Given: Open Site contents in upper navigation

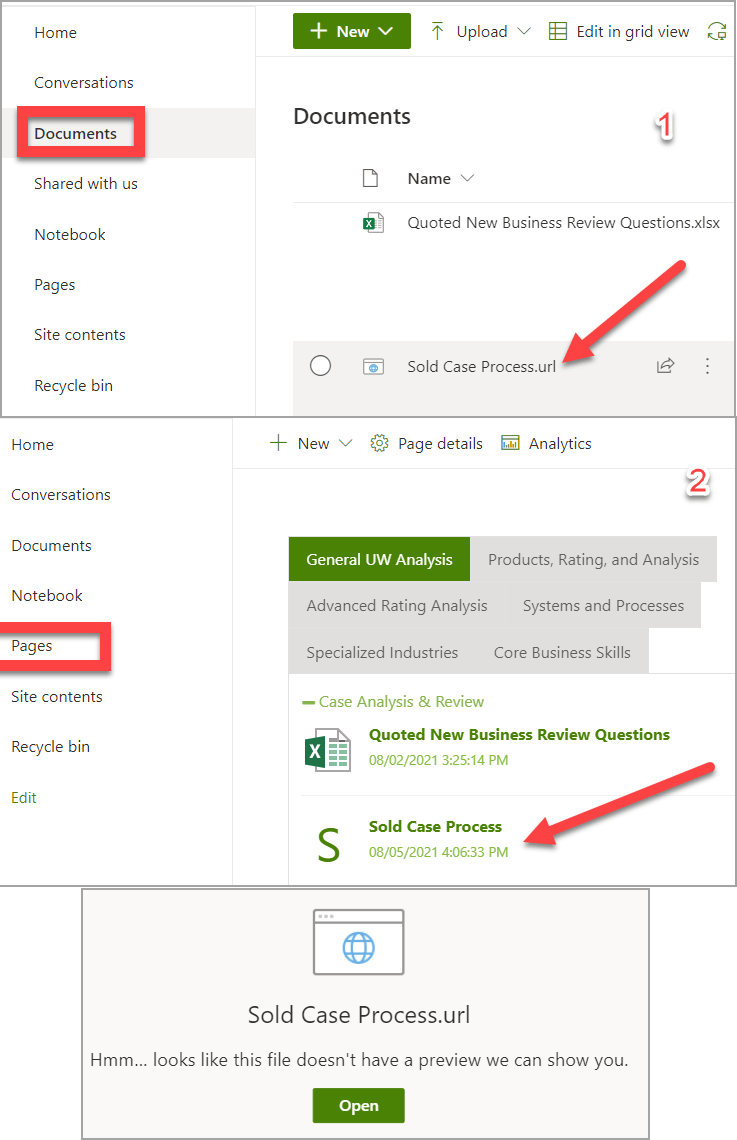Looking at the screenshot, I should pyautogui.click(x=80, y=335).
